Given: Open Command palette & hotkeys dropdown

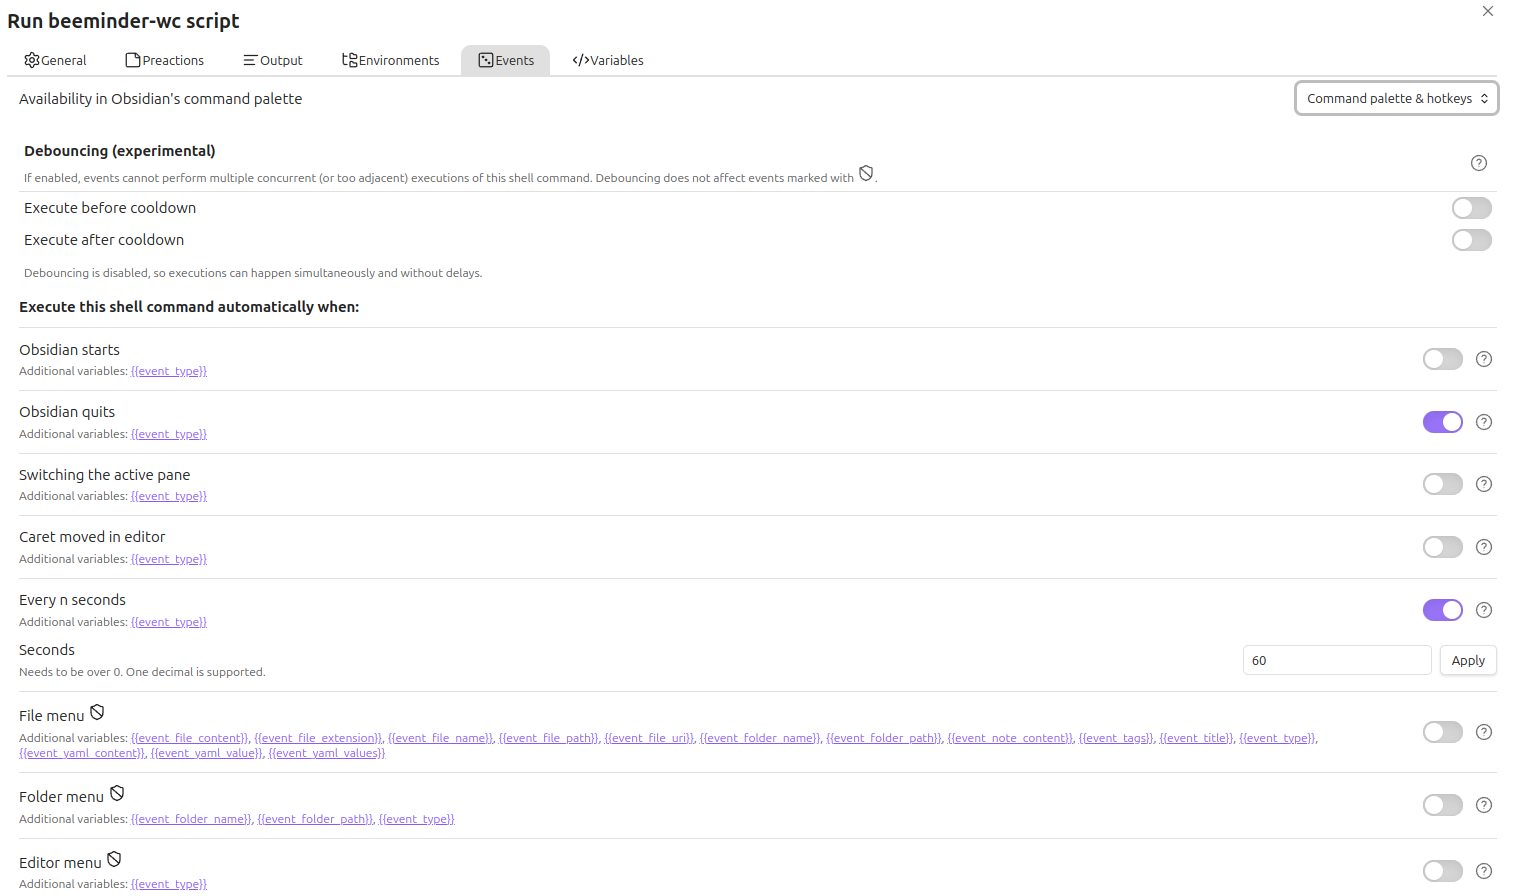Looking at the screenshot, I should (x=1397, y=98).
